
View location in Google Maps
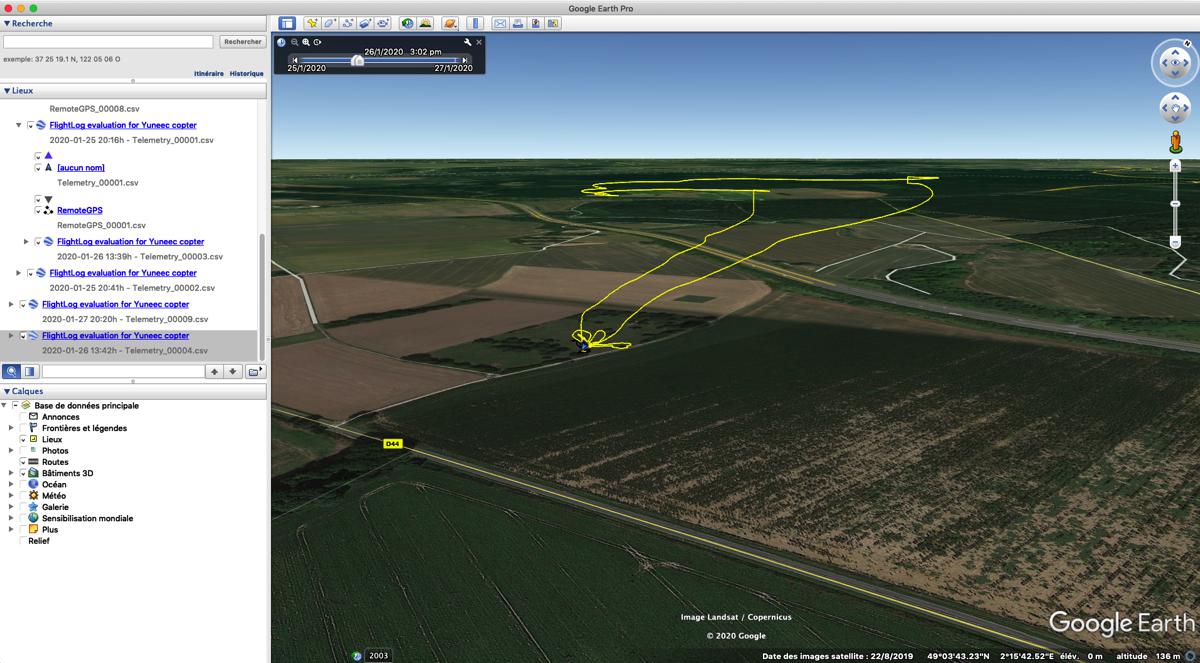pyautogui.click(x=554, y=23)
